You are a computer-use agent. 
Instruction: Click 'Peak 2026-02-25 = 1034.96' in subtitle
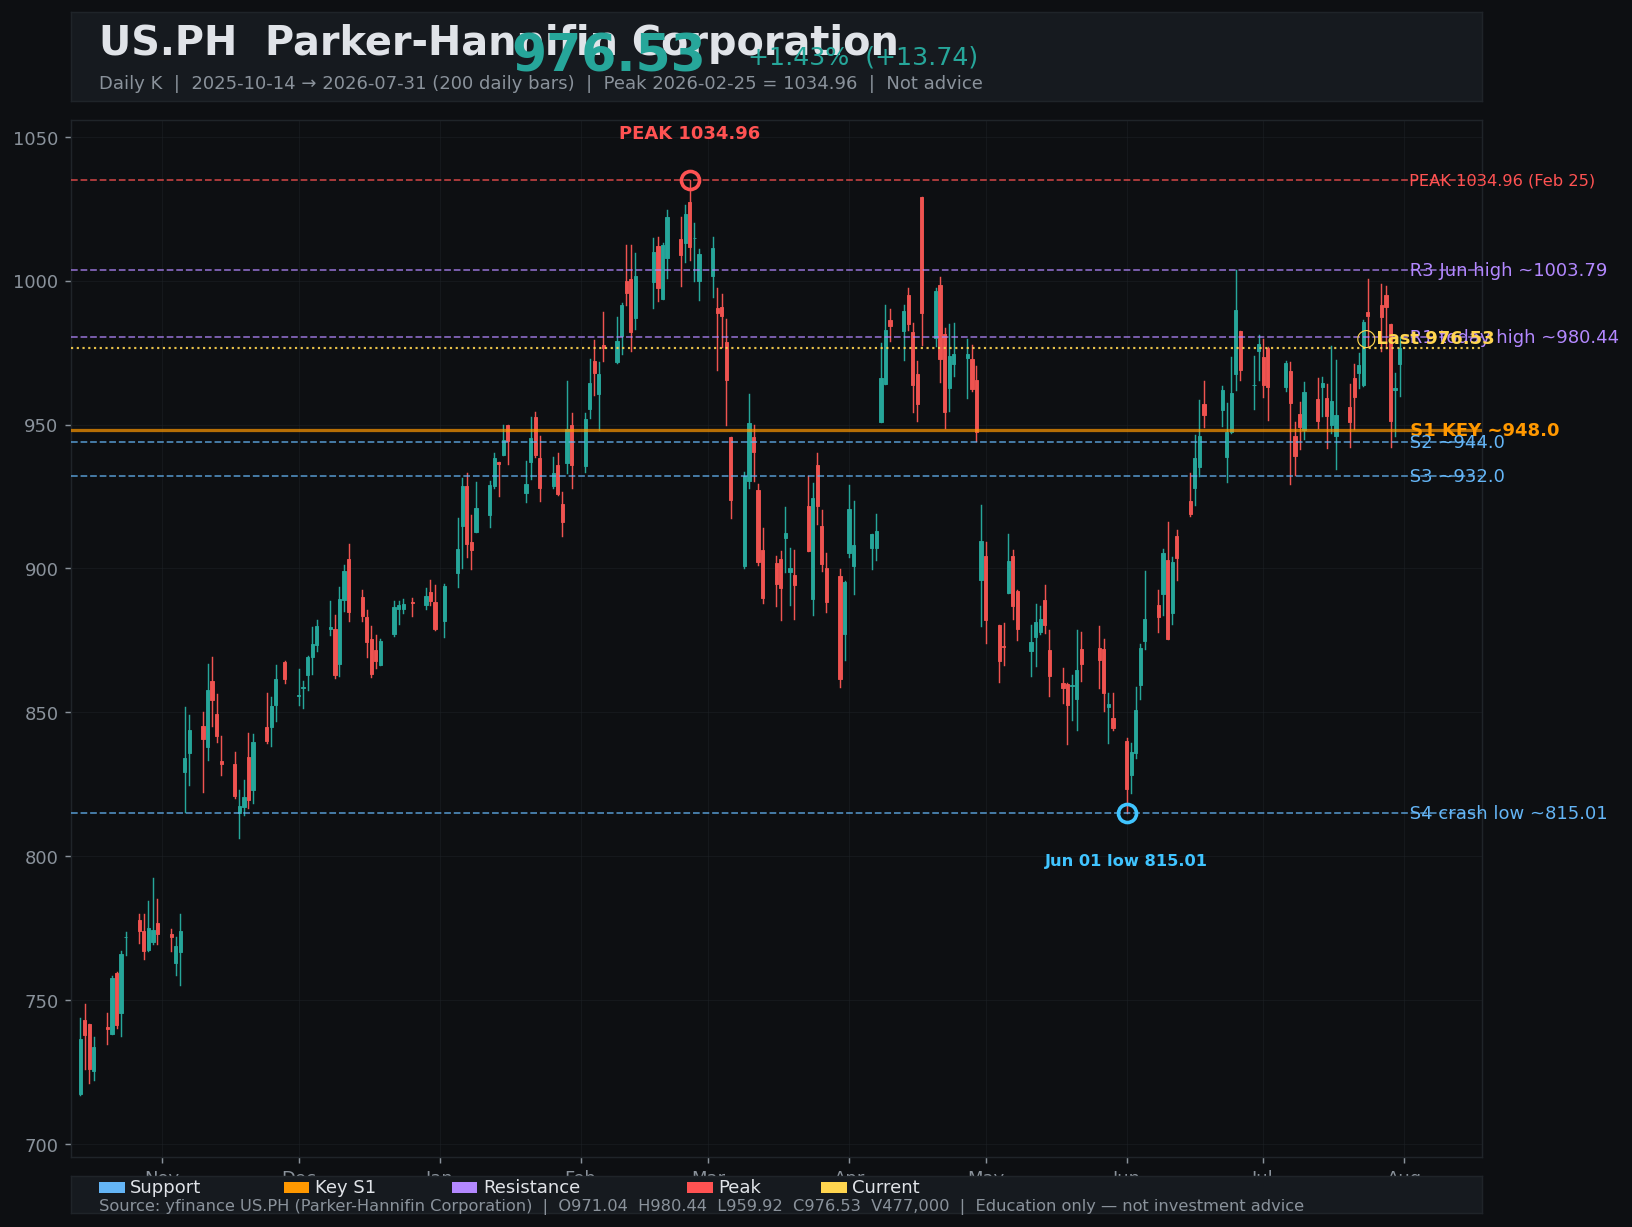(x=730, y=83)
